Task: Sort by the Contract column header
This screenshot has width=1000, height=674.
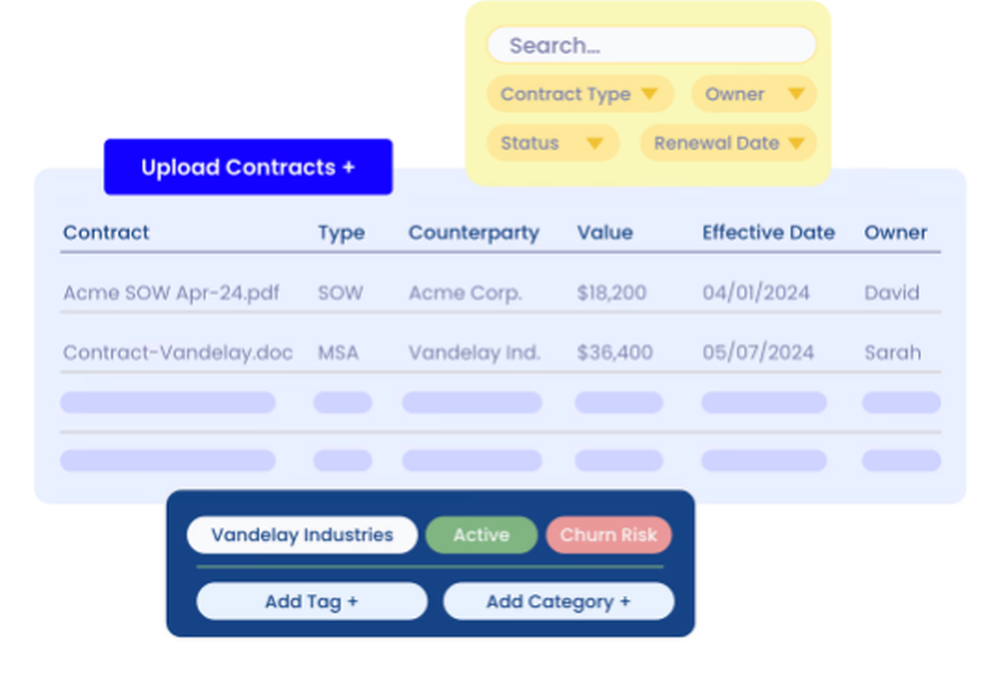Action: pyautogui.click(x=106, y=233)
